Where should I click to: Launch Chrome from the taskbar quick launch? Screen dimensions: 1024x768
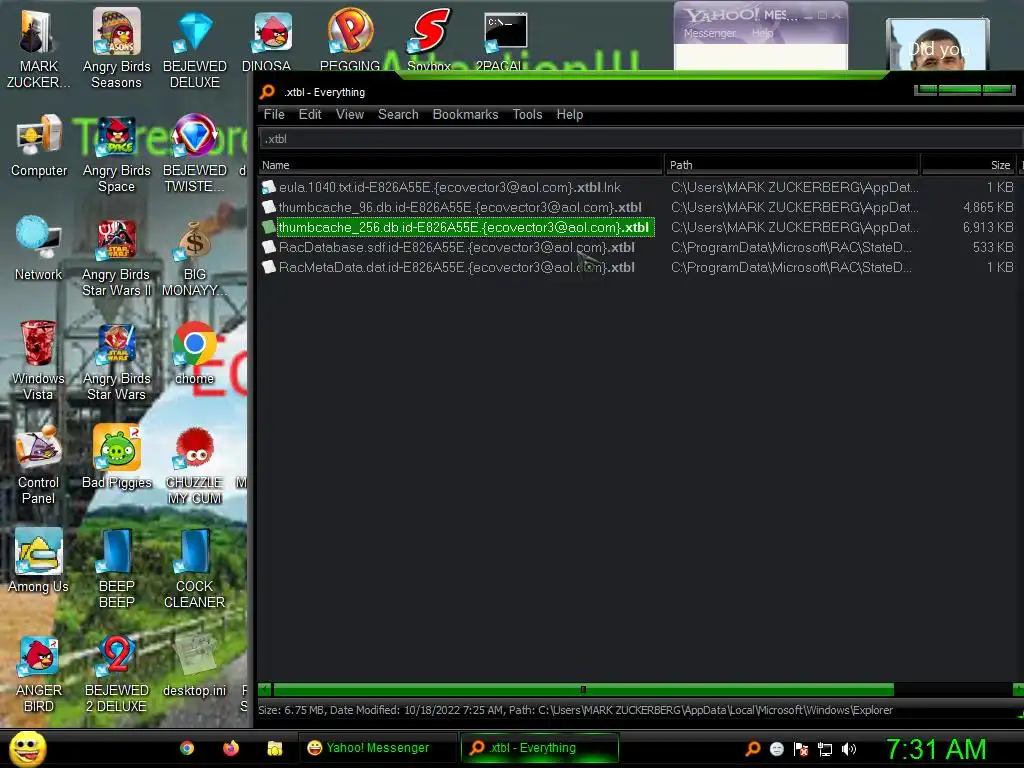pyautogui.click(x=187, y=748)
